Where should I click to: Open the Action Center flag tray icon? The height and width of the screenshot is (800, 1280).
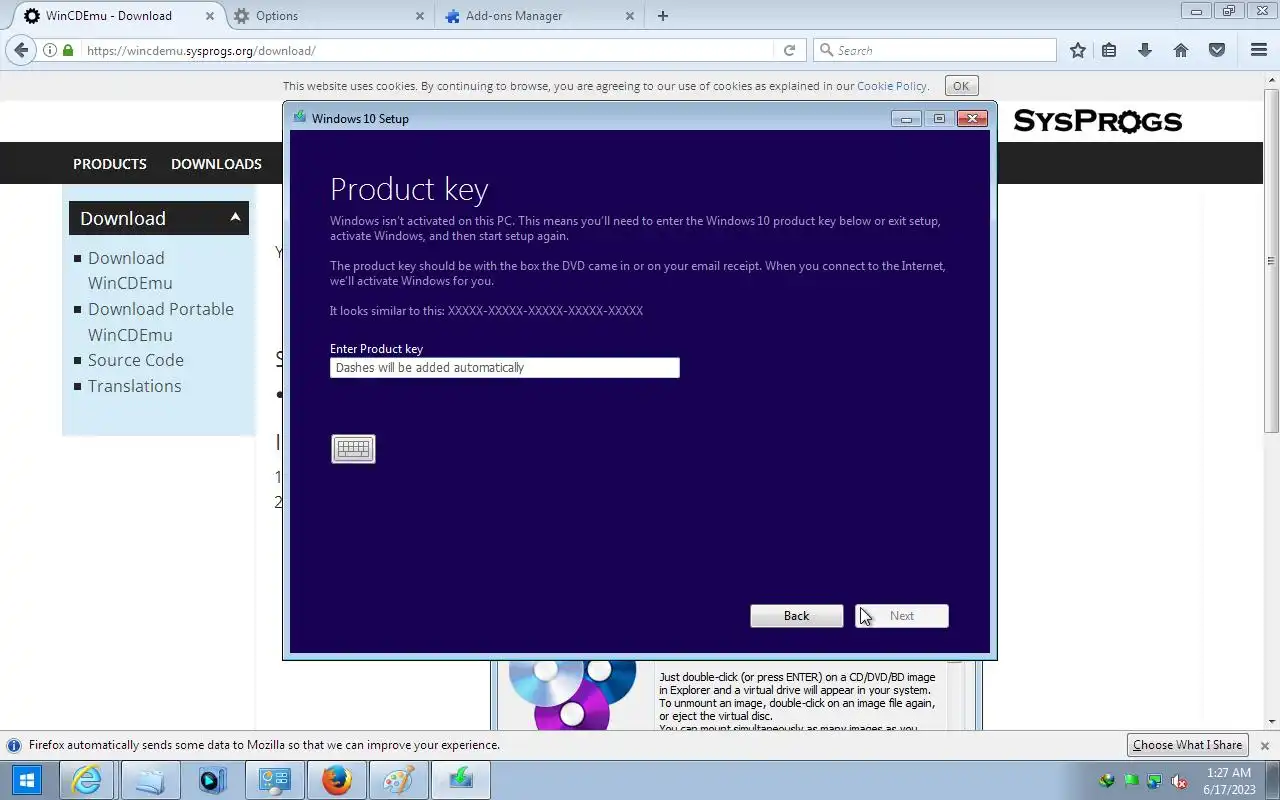tap(1131, 781)
